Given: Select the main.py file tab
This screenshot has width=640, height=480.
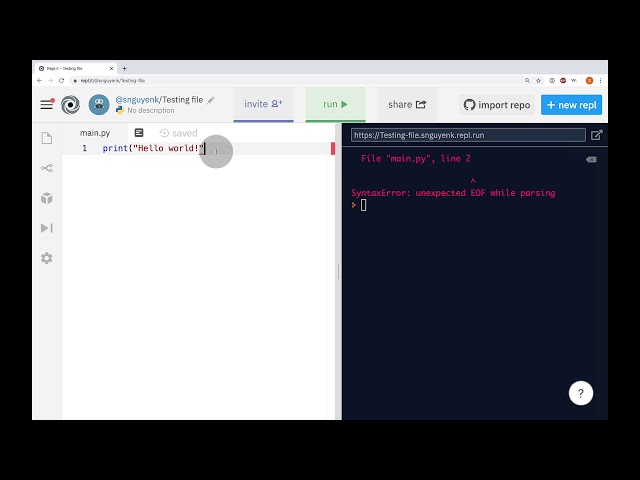Looking at the screenshot, I should [95, 133].
